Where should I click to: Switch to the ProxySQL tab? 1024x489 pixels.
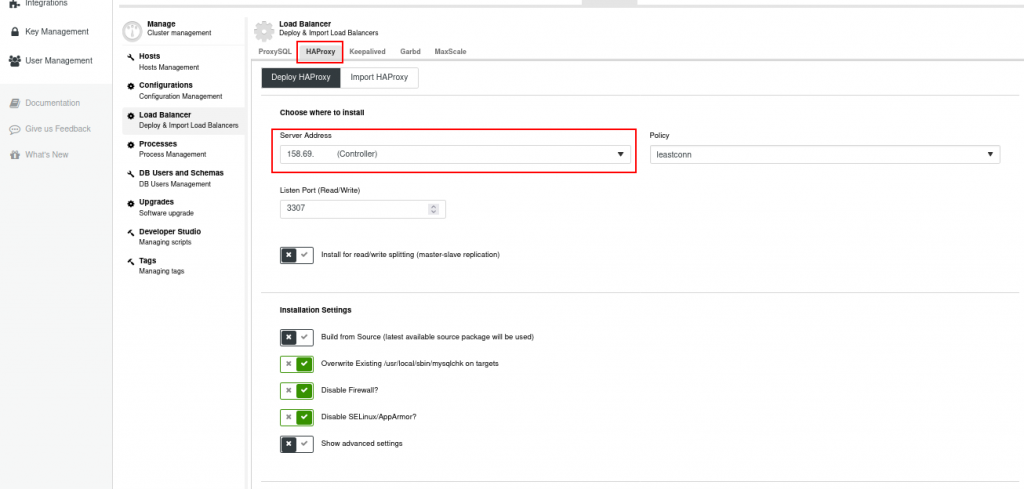[x=275, y=52]
